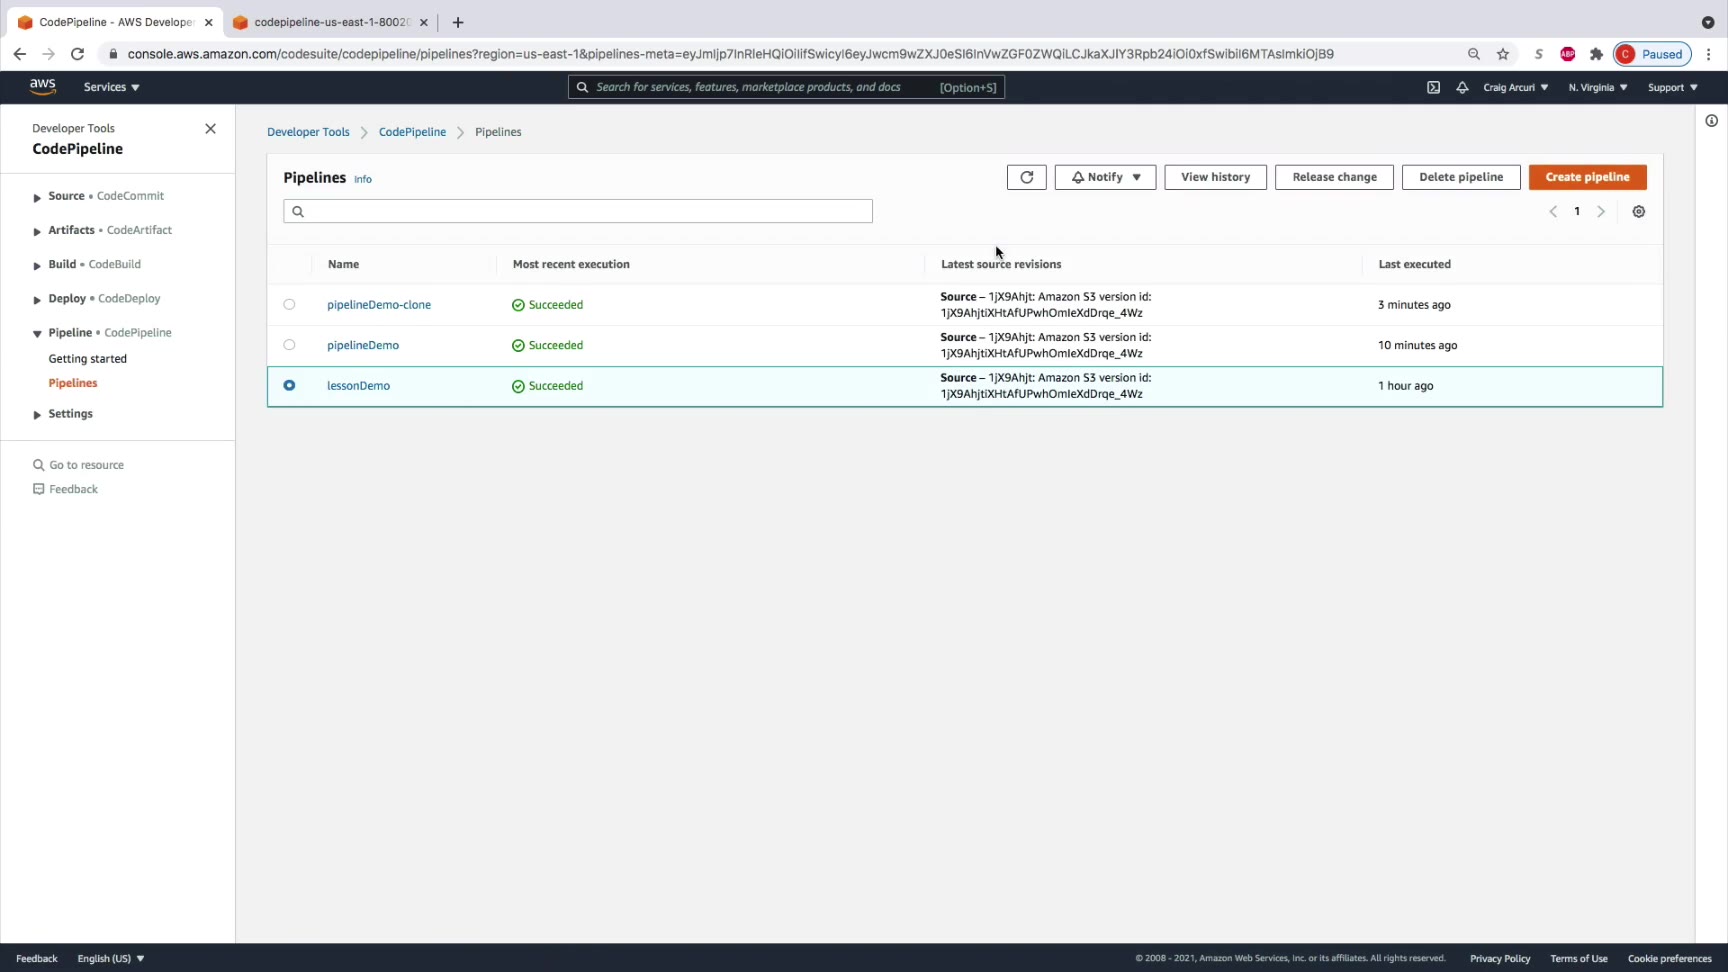Screen dimensions: 1728x972
Task: Click the sidebar Feedback icon
Action: pos(39,489)
